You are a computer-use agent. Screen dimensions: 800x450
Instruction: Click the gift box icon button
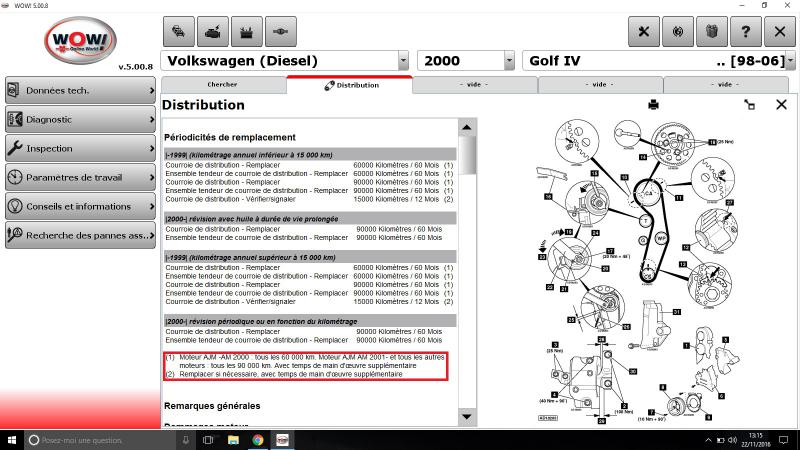[x=712, y=32]
